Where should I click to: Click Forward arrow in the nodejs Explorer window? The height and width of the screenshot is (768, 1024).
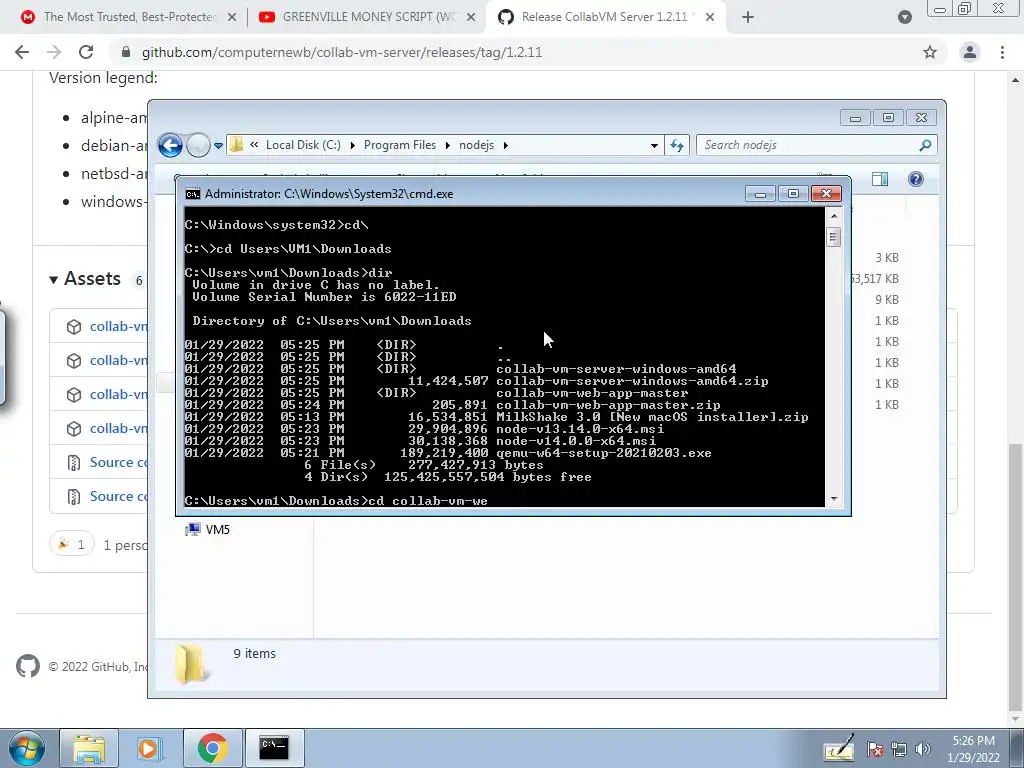click(x=198, y=145)
